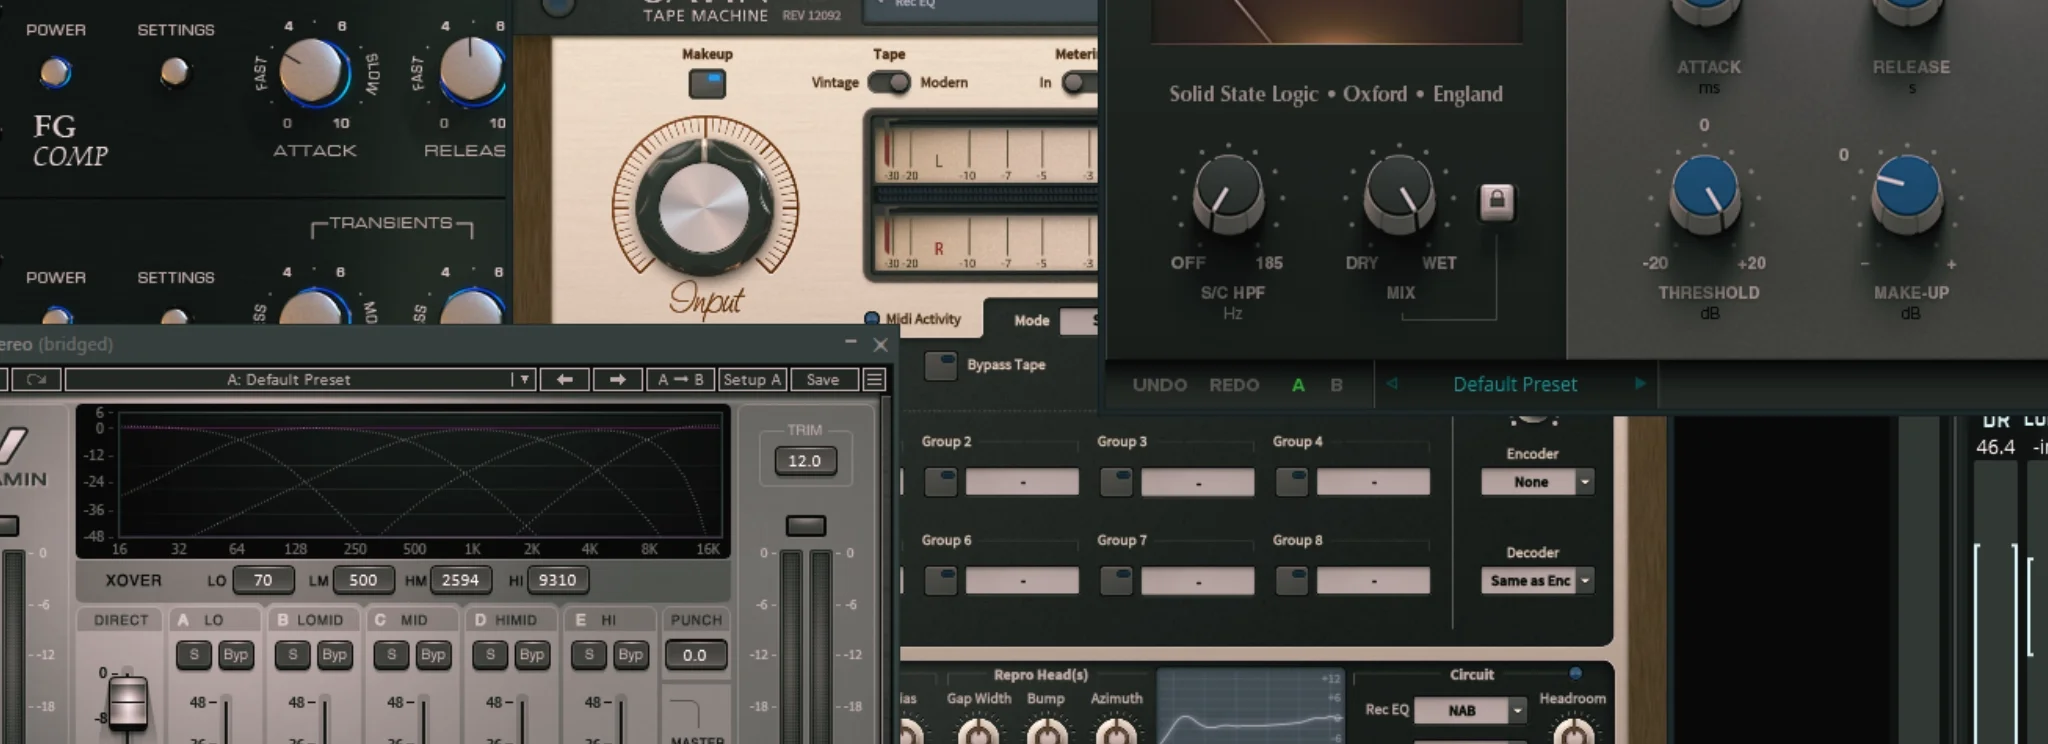This screenshot has height=744, width=2048.
Task: Click the previous preset left arrow button
Action: 564,380
